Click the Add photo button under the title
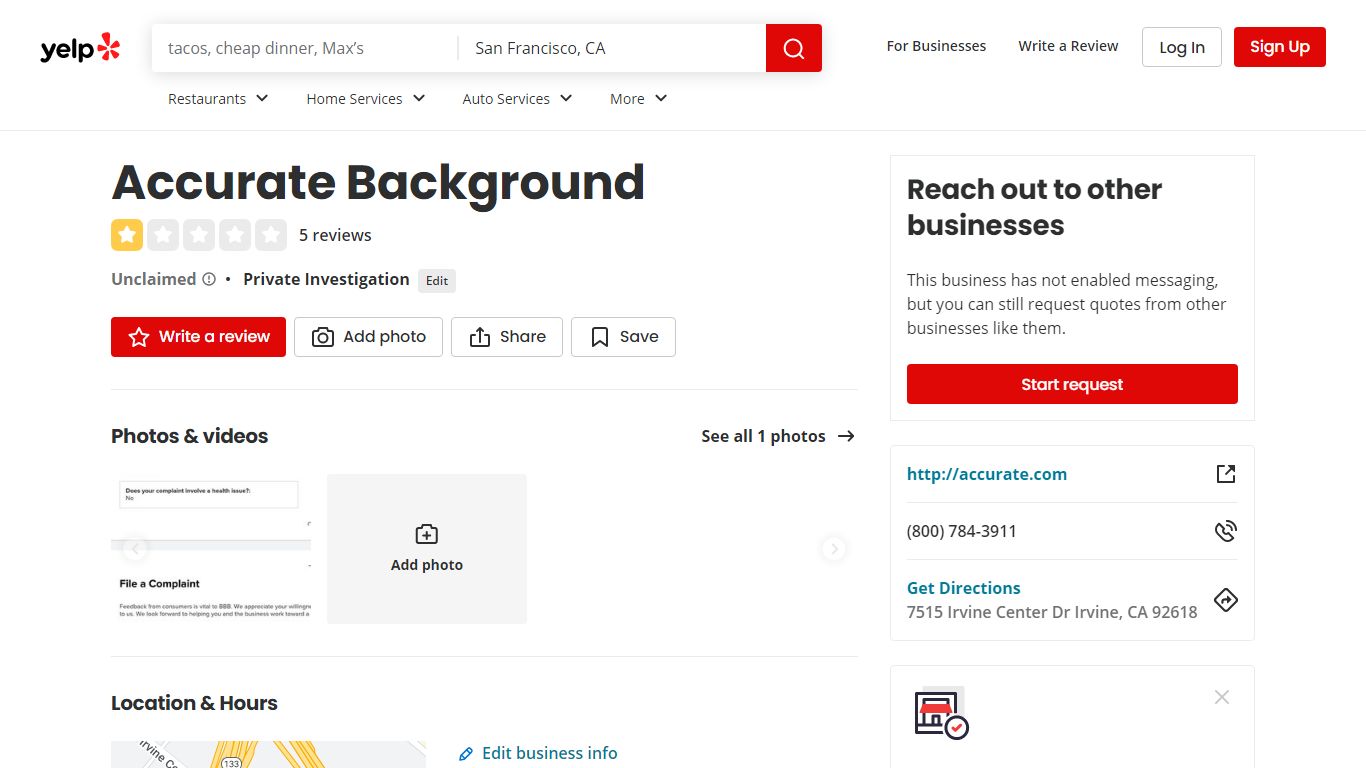This screenshot has width=1366, height=768. point(368,337)
